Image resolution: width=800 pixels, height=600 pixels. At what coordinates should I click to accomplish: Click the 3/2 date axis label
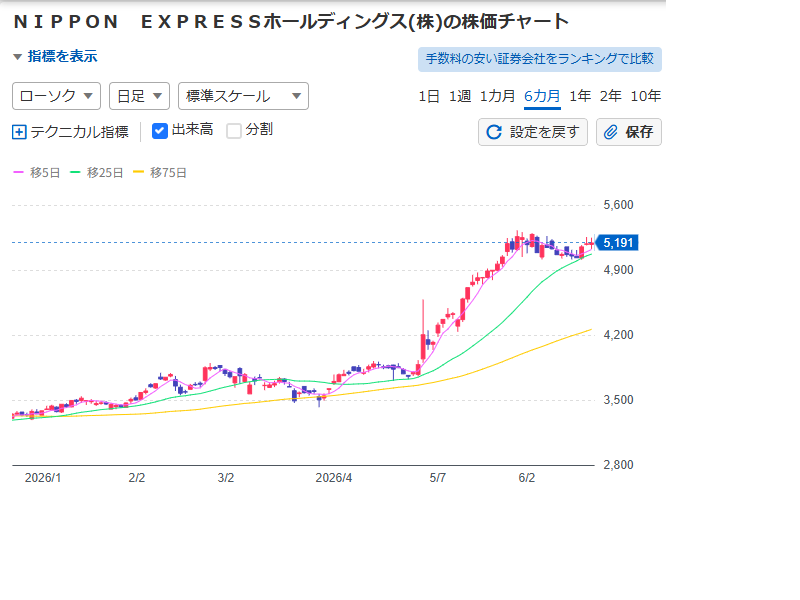click(226, 478)
